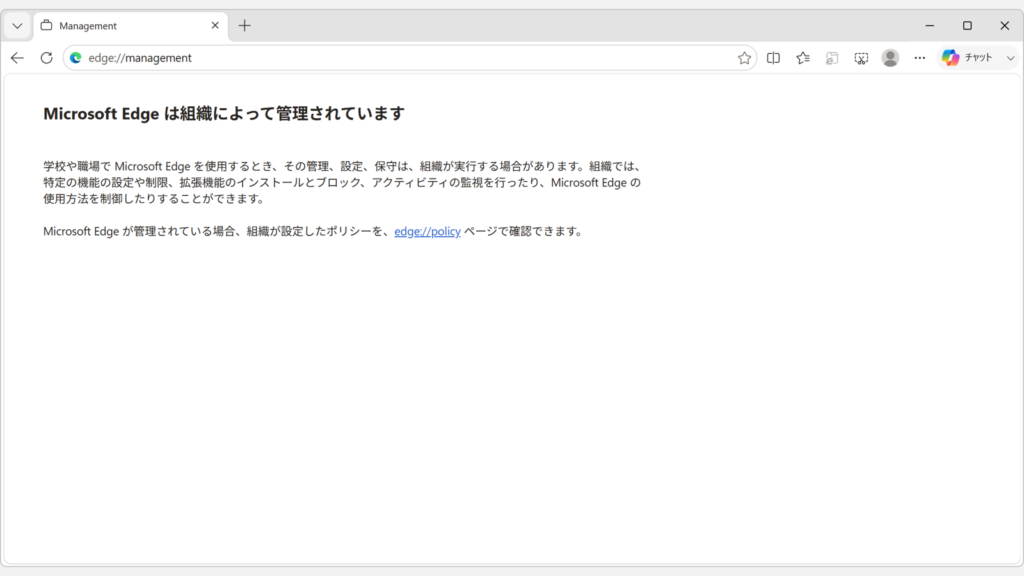Expand the chevron next to チャット
The height and width of the screenshot is (576, 1024).
(1010, 57)
